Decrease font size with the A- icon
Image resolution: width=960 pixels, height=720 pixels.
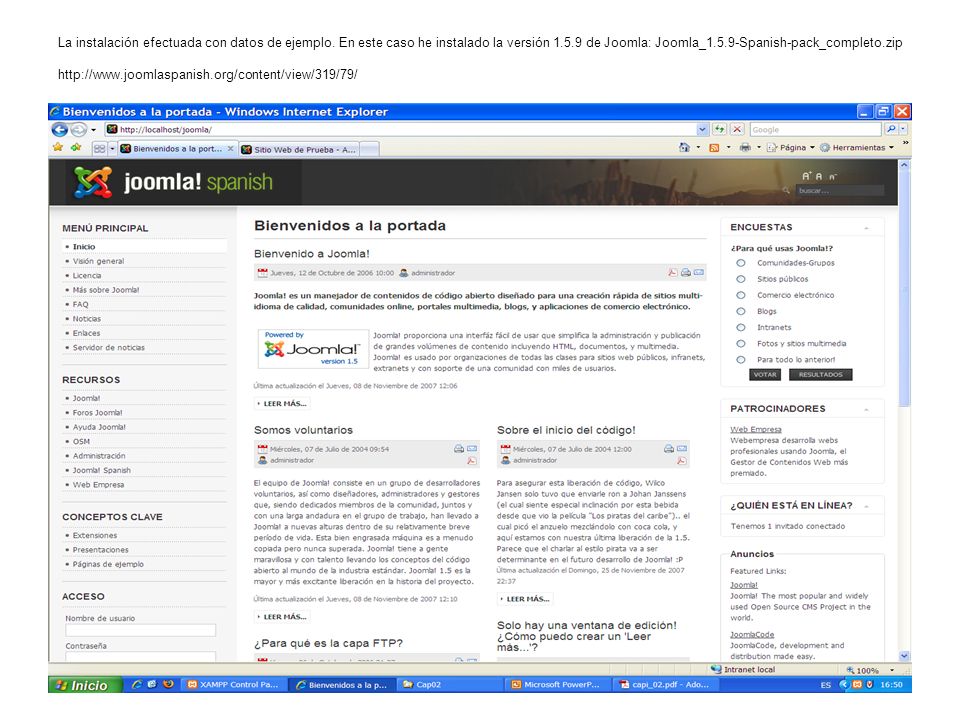coord(833,177)
